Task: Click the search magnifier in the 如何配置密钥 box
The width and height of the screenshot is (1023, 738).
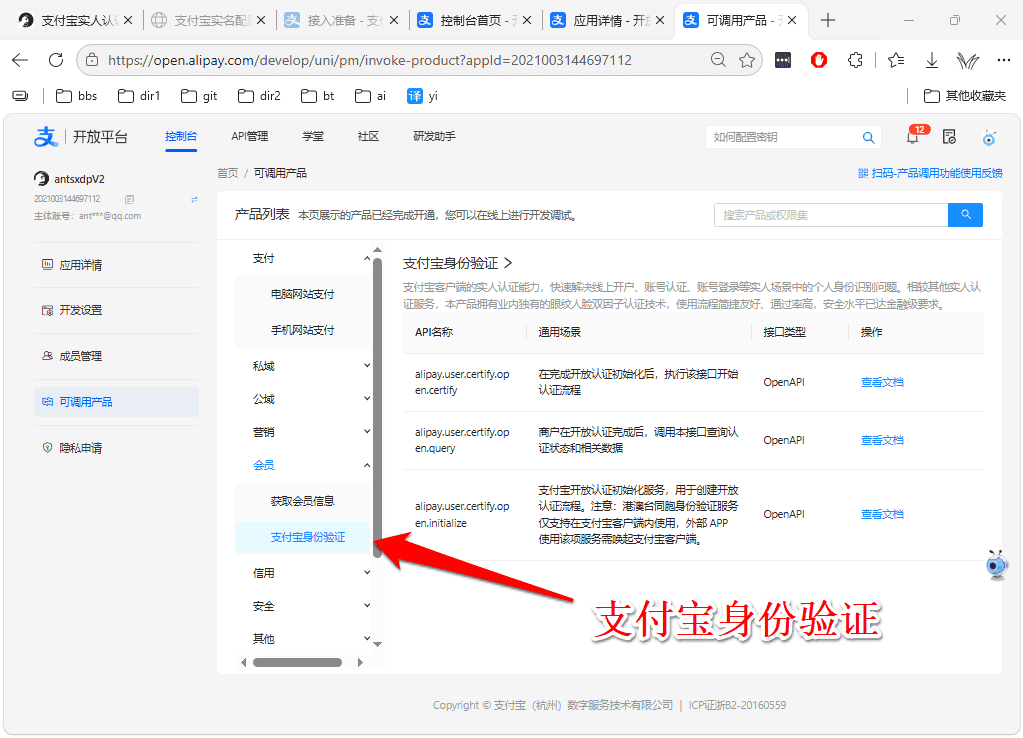Action: 868,137
